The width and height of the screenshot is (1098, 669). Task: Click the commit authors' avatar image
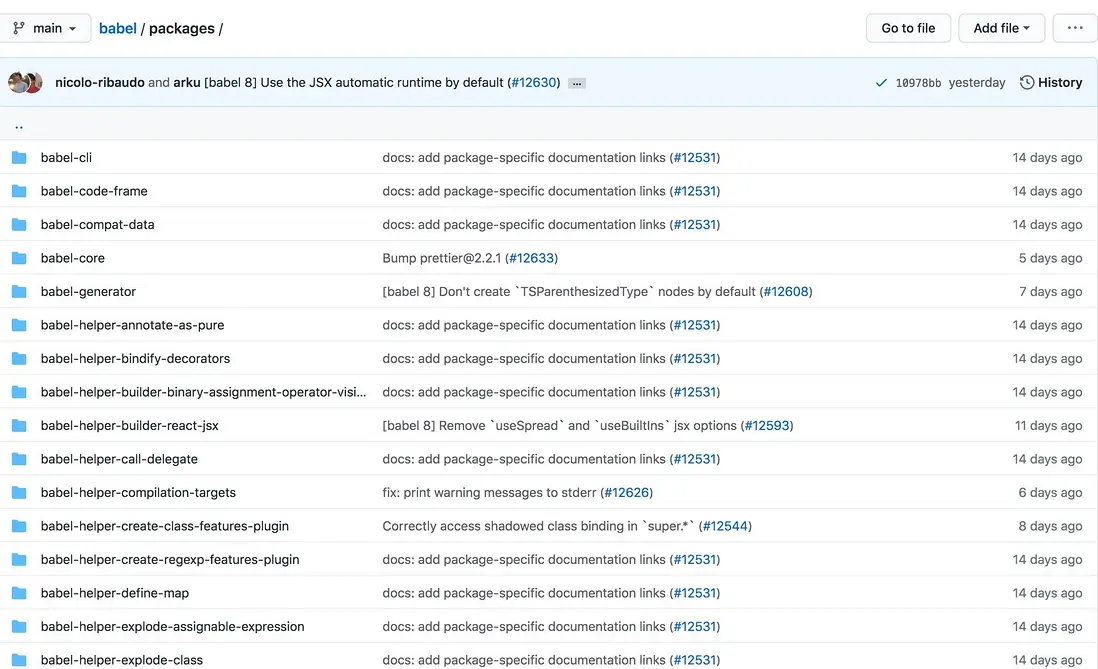click(25, 83)
